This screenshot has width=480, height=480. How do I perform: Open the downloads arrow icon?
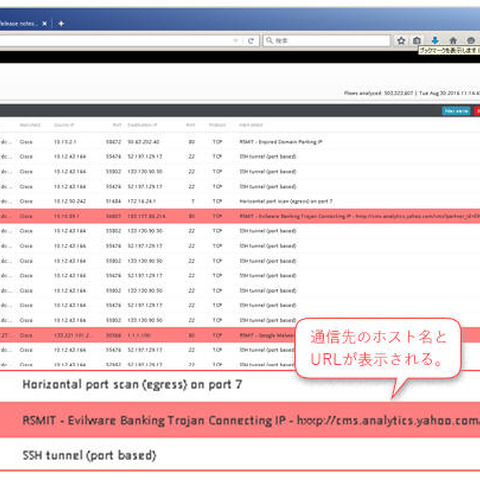pyautogui.click(x=435, y=41)
